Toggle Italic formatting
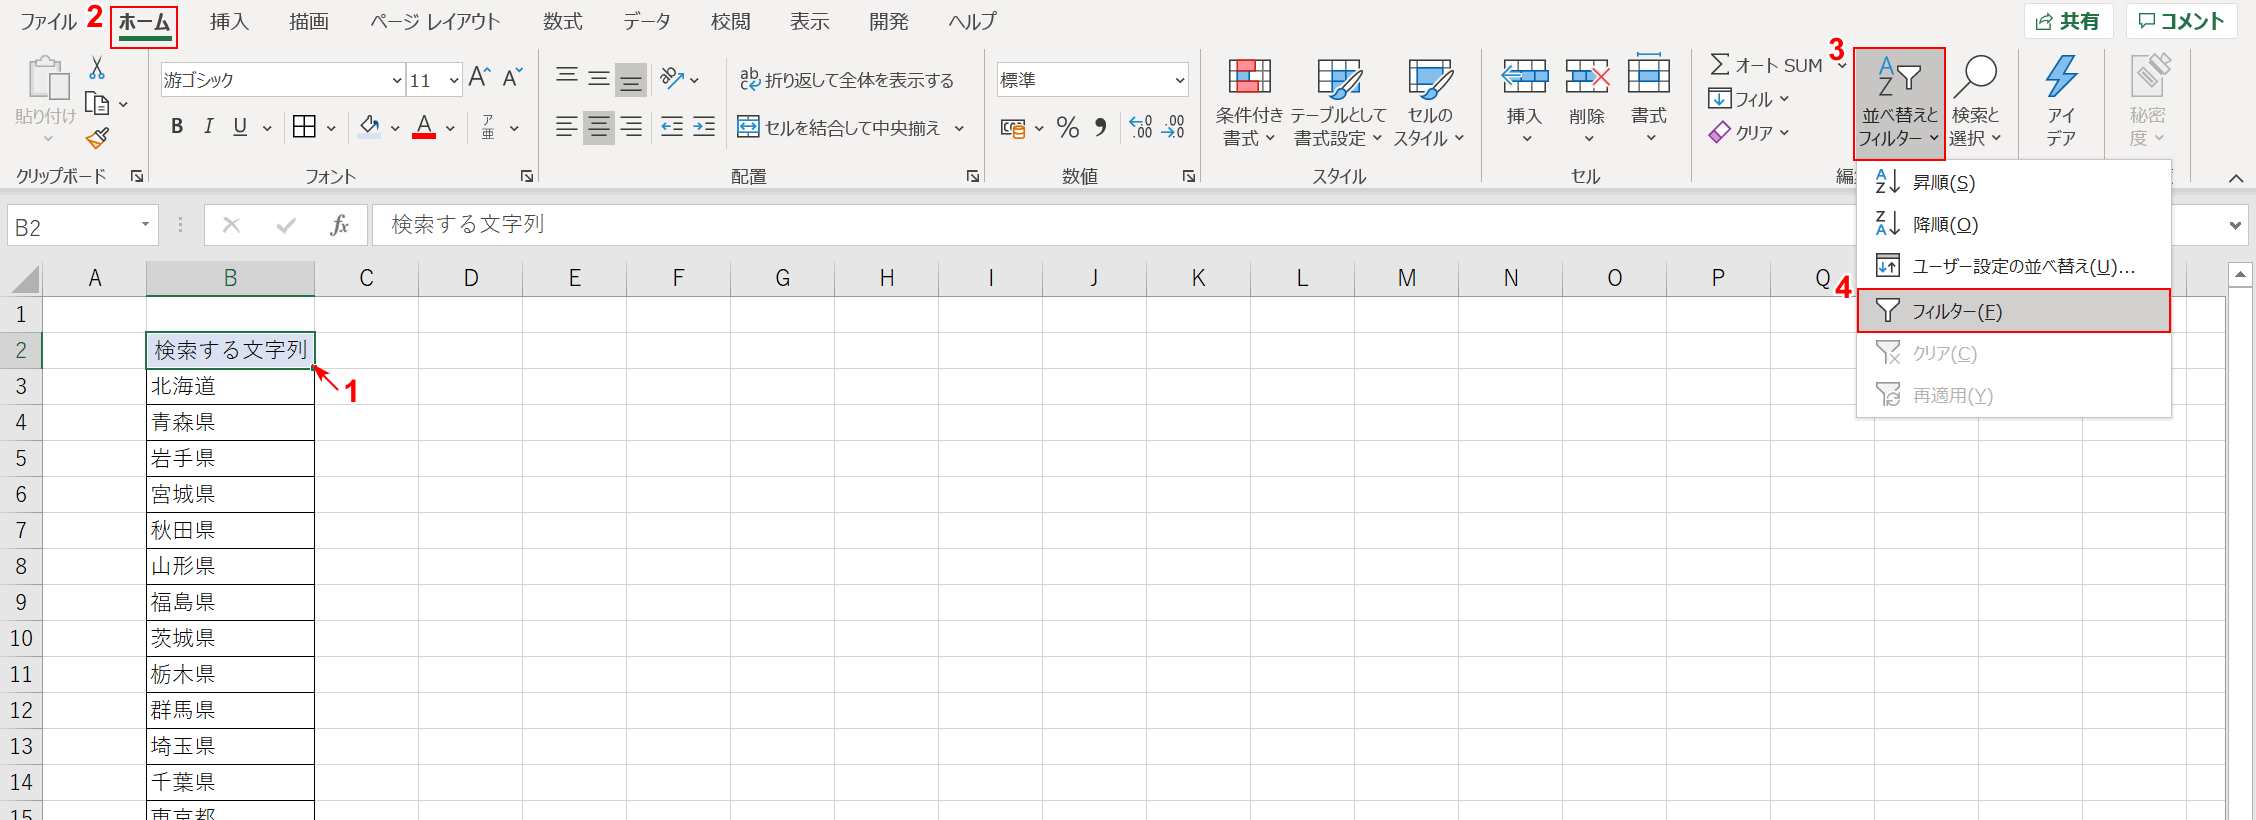2256x820 pixels. [208, 126]
